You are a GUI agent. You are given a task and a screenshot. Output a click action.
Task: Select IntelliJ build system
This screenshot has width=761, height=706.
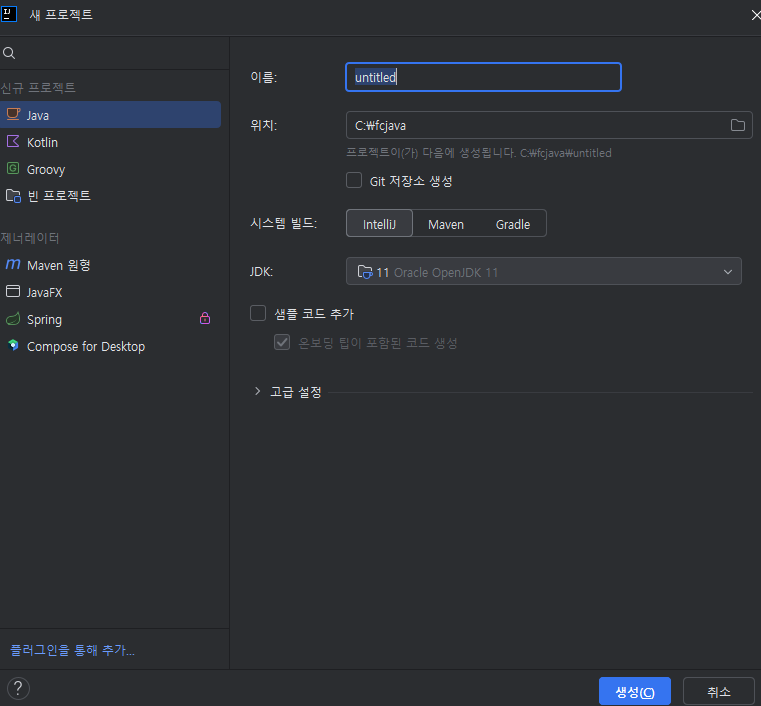379,224
